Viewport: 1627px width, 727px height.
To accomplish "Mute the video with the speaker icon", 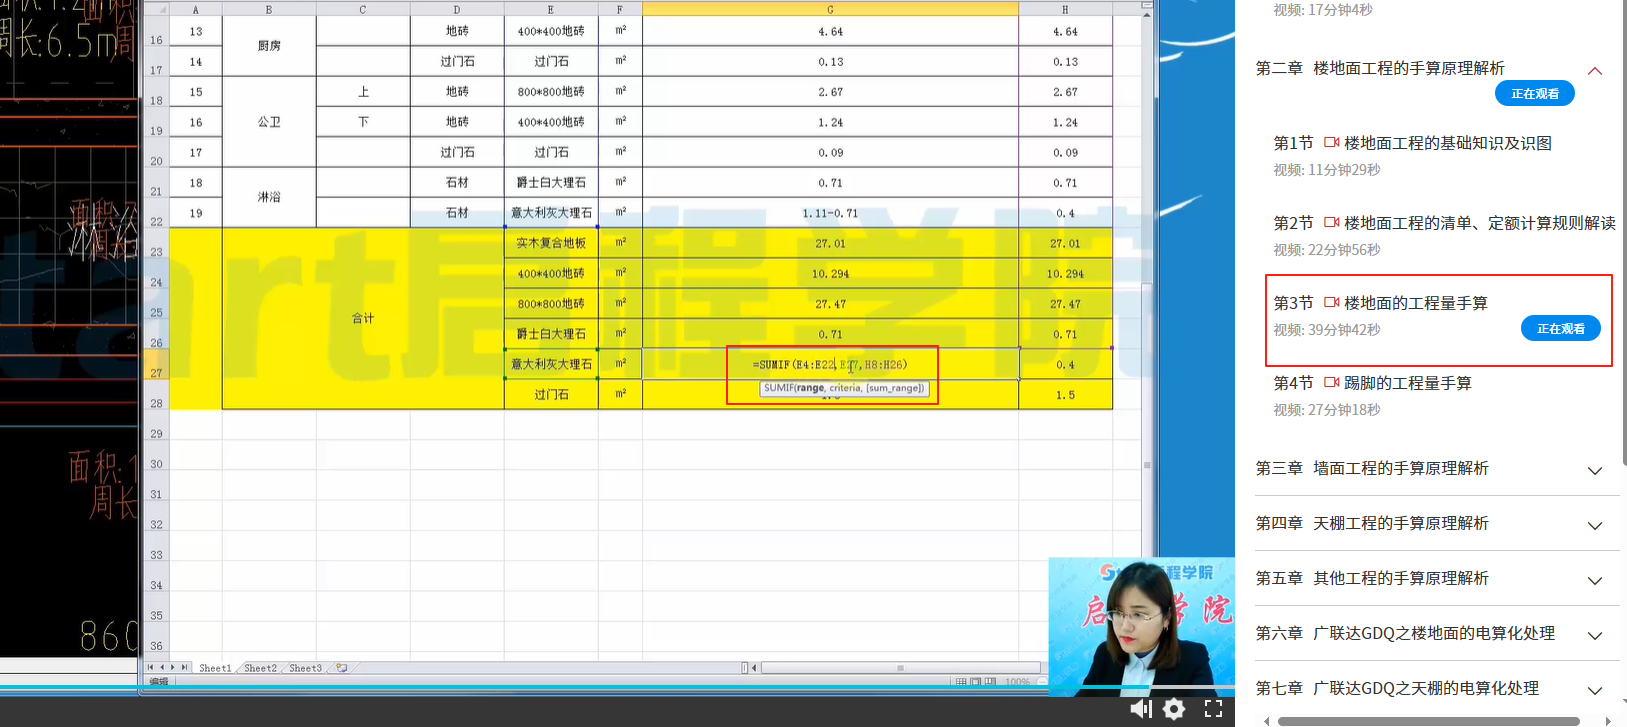I will [x=1141, y=709].
